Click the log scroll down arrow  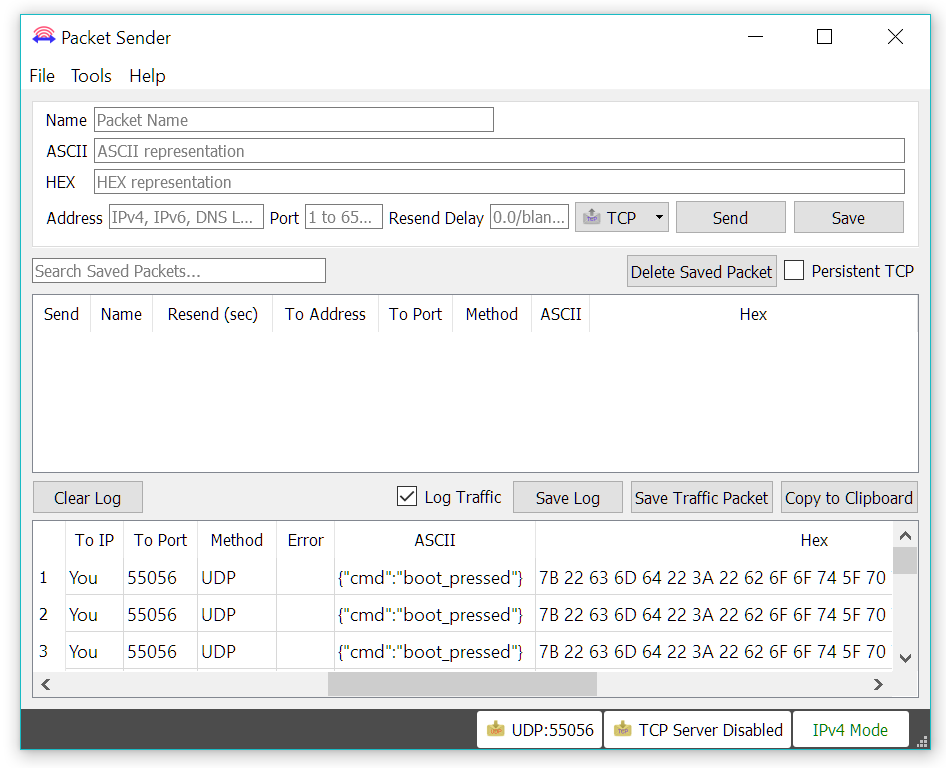pos(905,658)
